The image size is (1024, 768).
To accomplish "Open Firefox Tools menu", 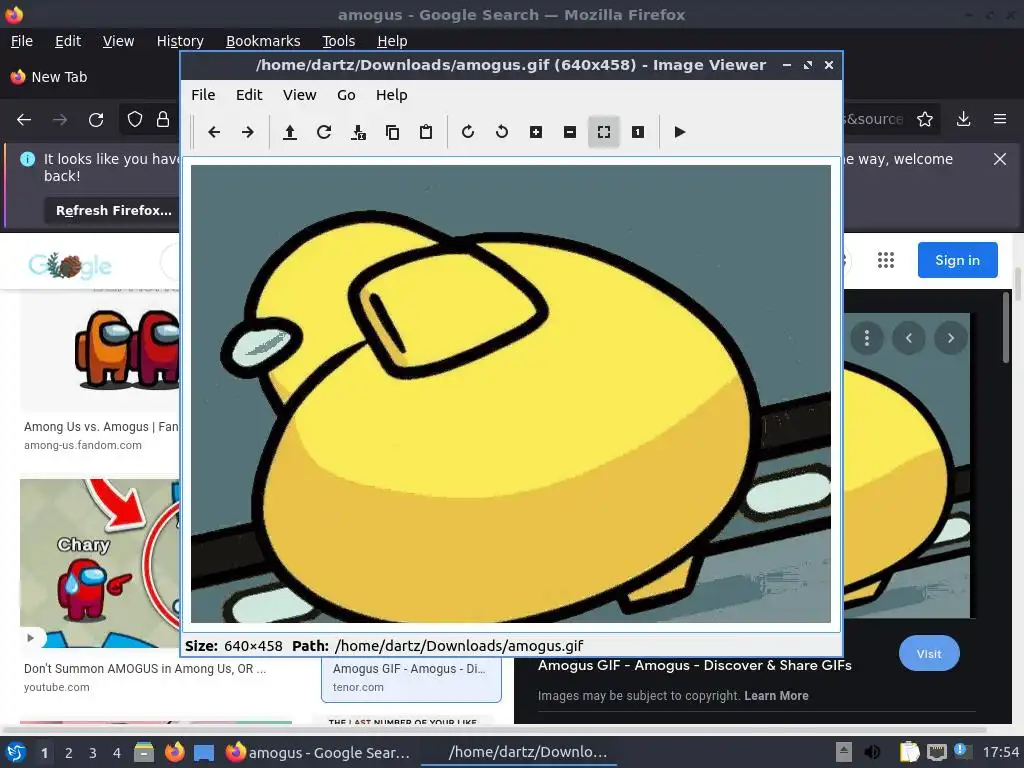I will point(338,41).
